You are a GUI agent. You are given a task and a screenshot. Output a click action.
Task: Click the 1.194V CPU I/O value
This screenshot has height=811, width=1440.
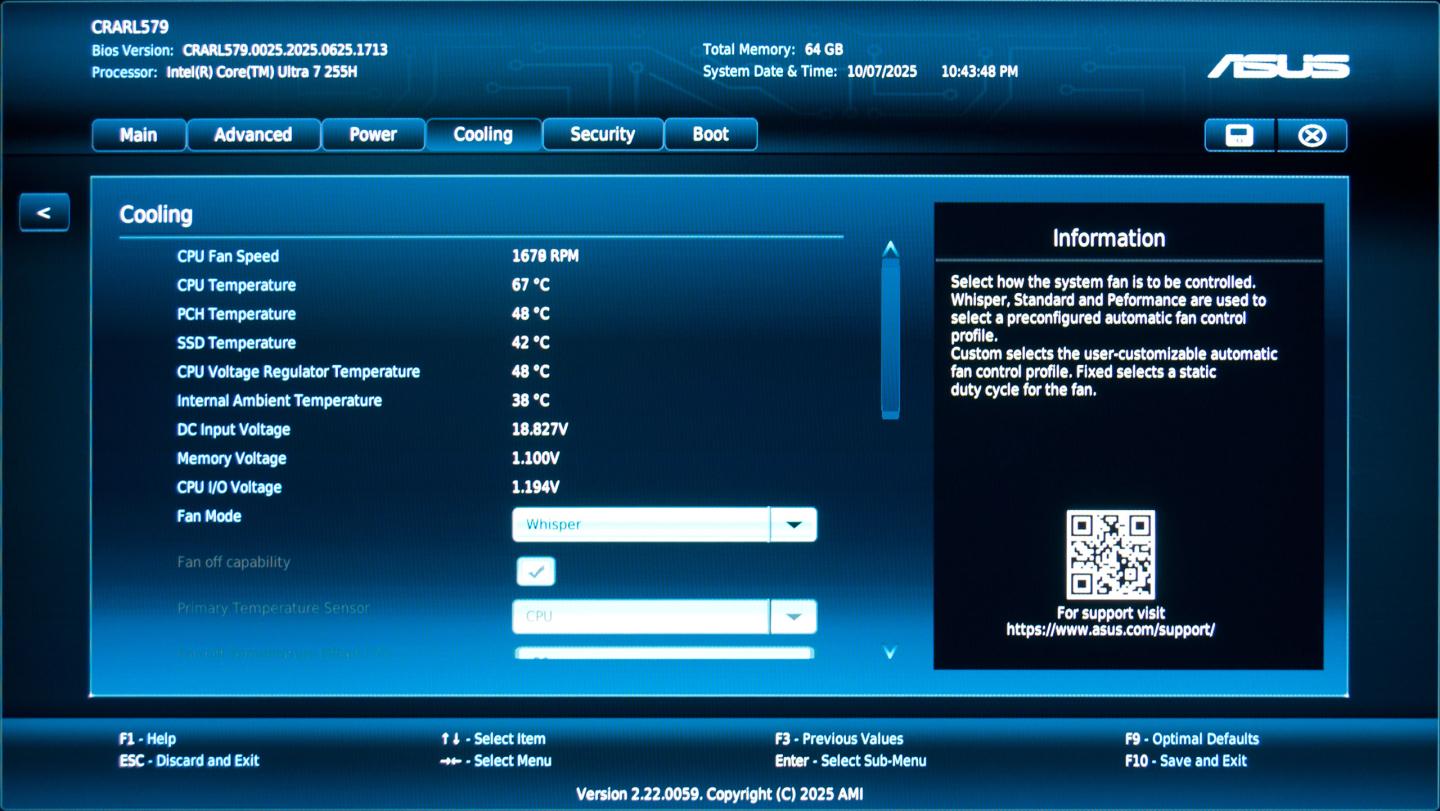[535, 488]
